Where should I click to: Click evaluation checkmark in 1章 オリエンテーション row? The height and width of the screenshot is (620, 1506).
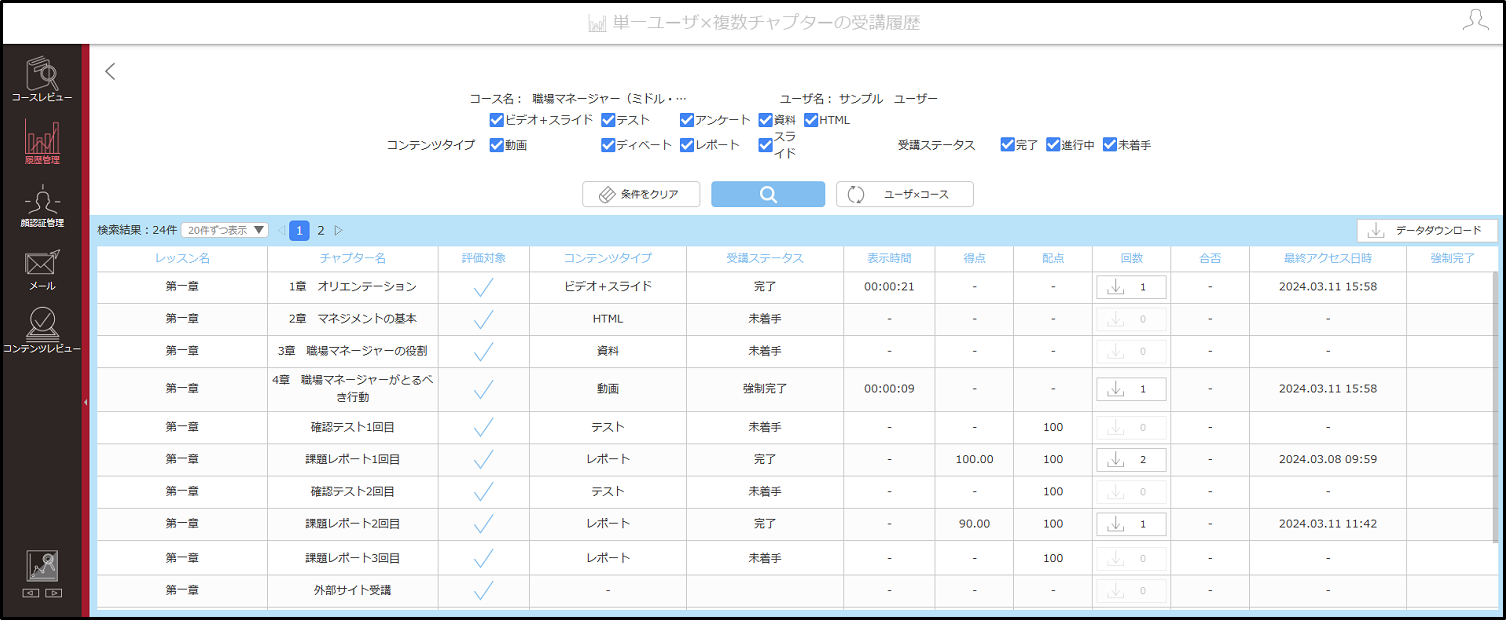click(484, 287)
